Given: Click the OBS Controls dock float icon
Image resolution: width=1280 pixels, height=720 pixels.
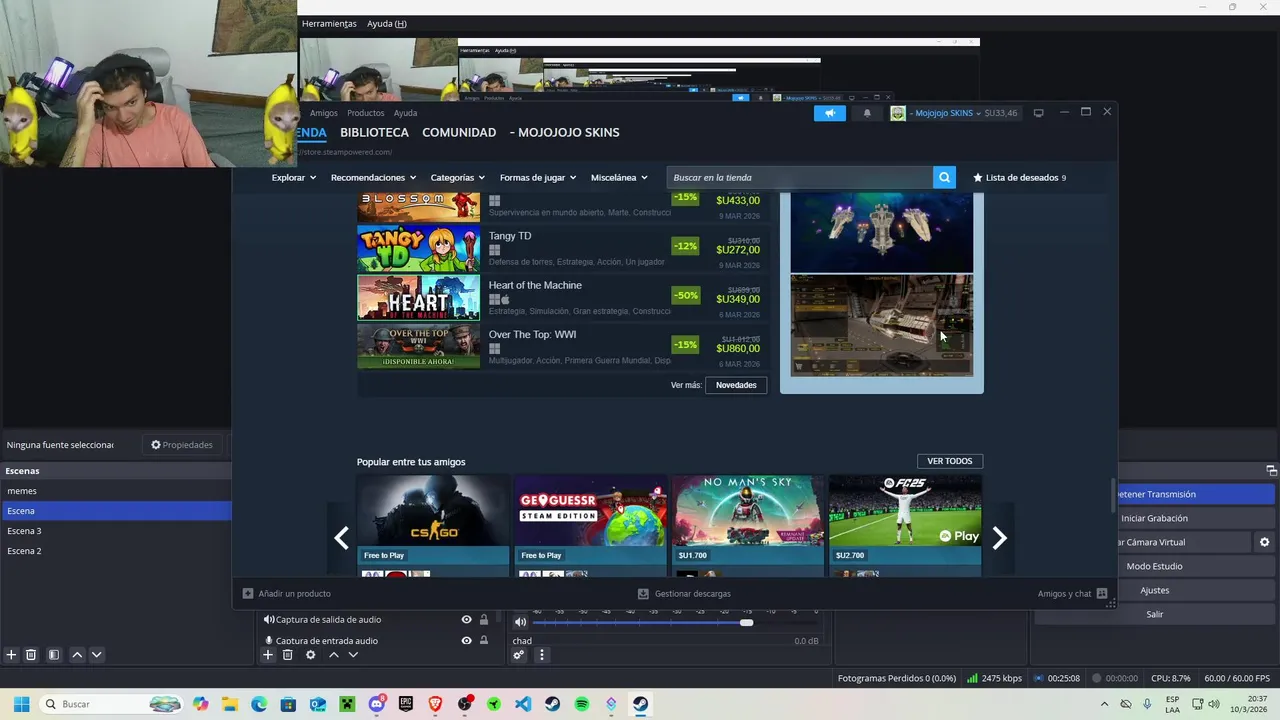Looking at the screenshot, I should 1271,471.
